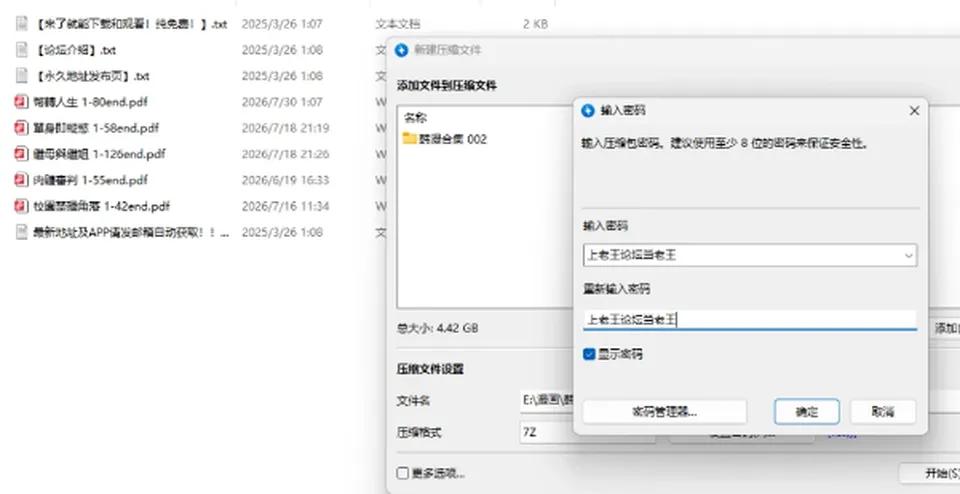
Task: Click inside the 输入密码 password field
Action: click(x=750, y=255)
